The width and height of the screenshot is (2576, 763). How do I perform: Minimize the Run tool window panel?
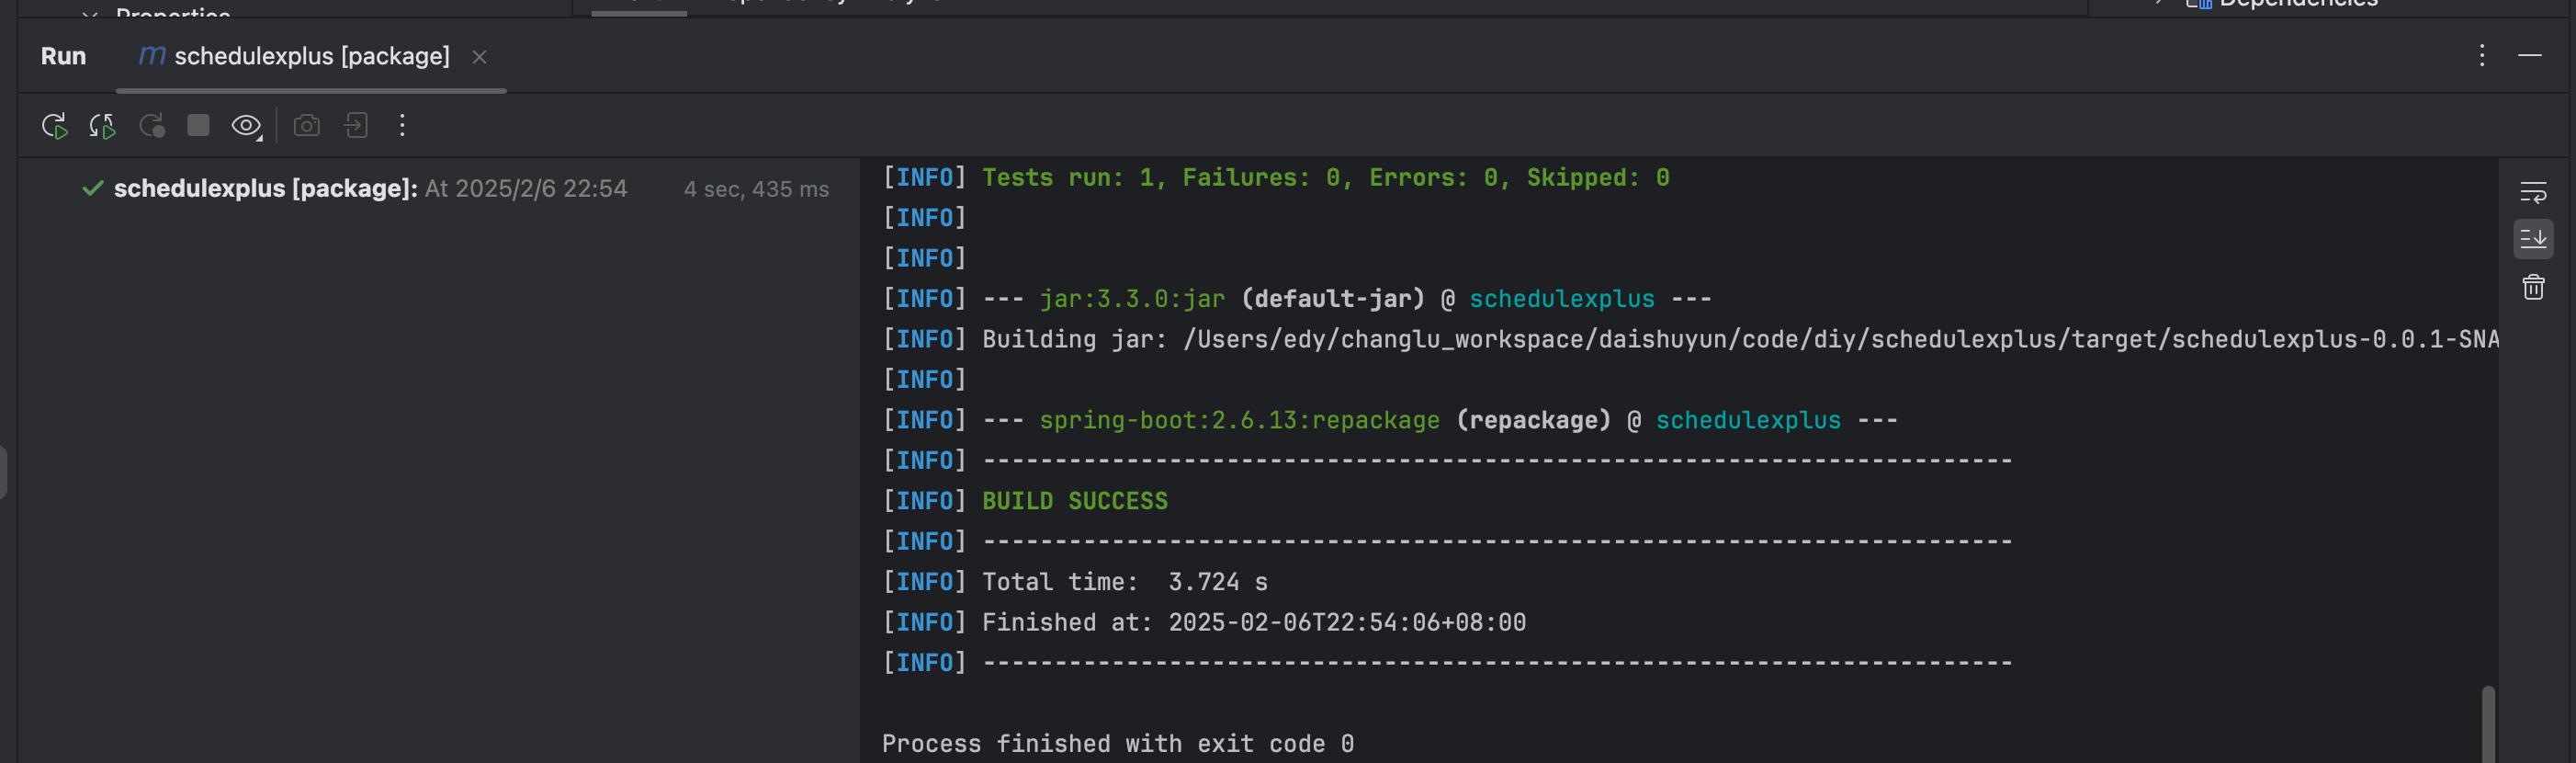point(2530,56)
